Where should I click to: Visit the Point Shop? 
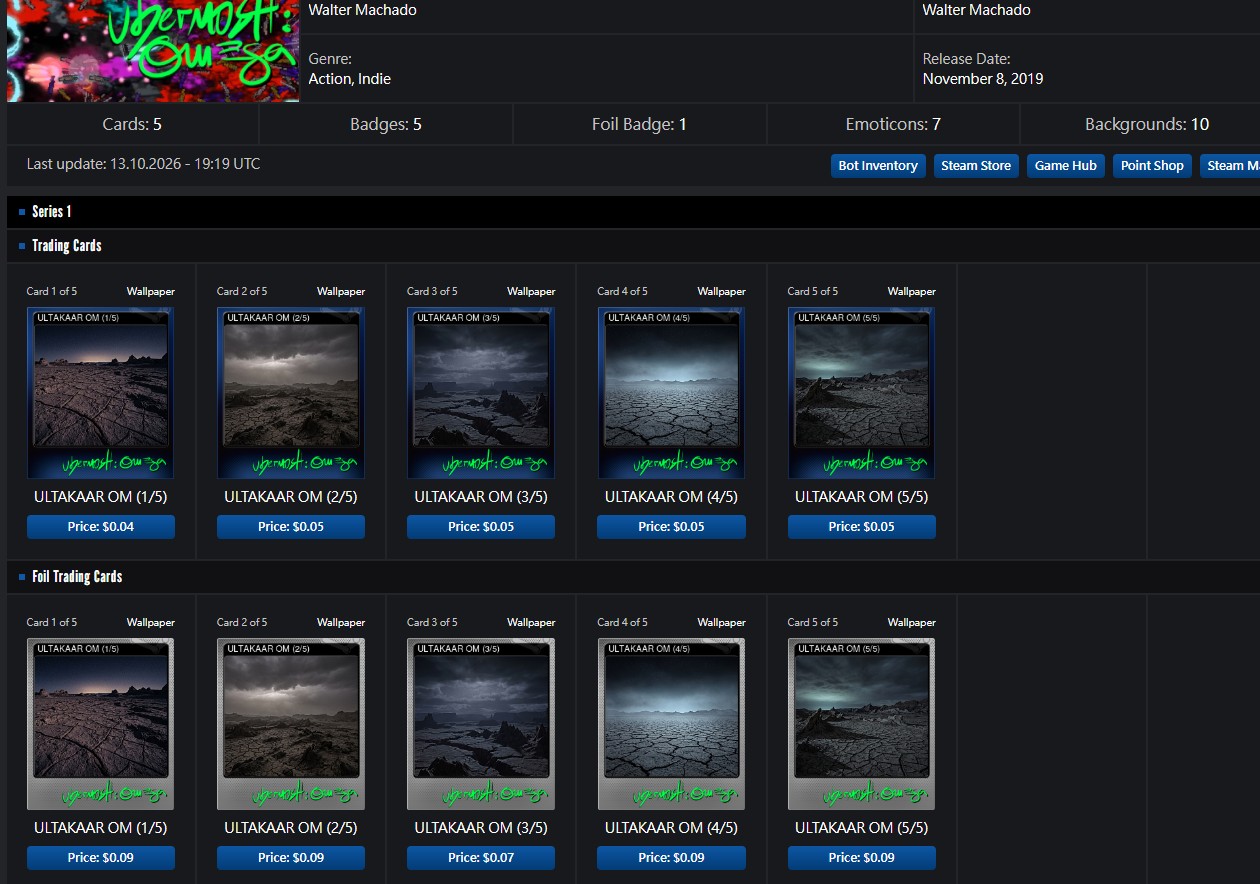[x=1152, y=166]
